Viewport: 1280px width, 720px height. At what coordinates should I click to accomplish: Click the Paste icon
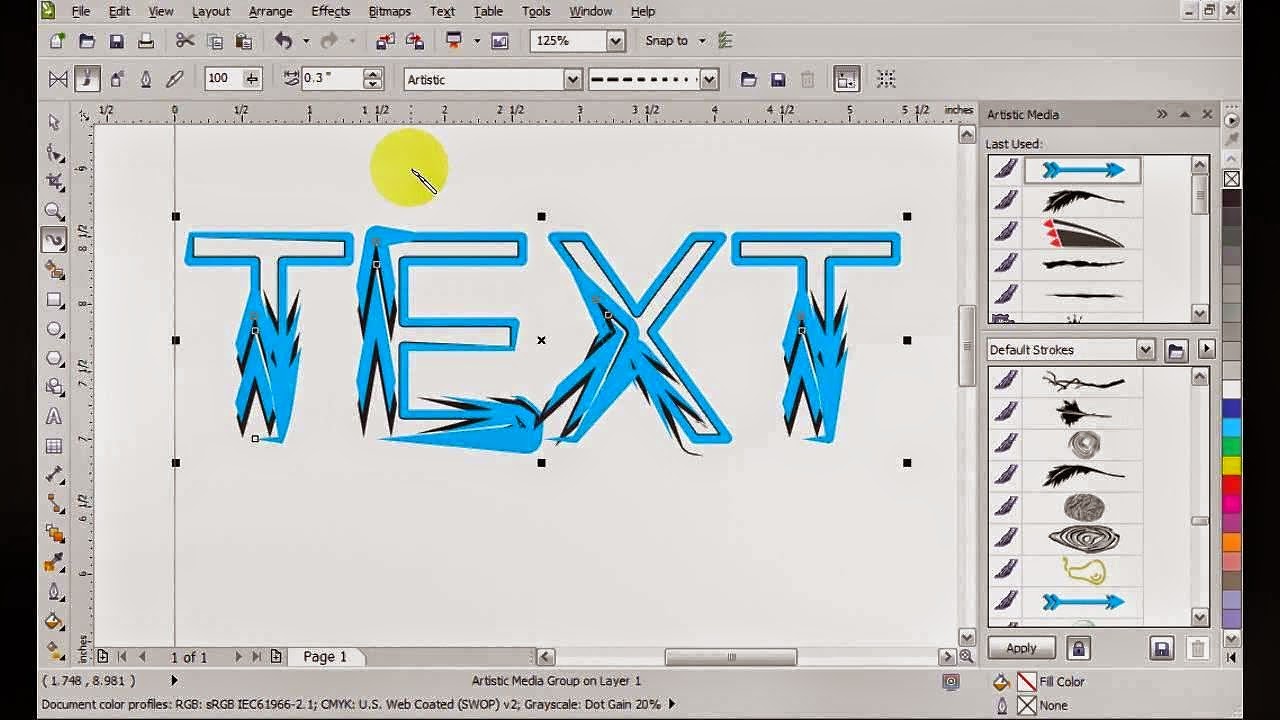tap(244, 41)
